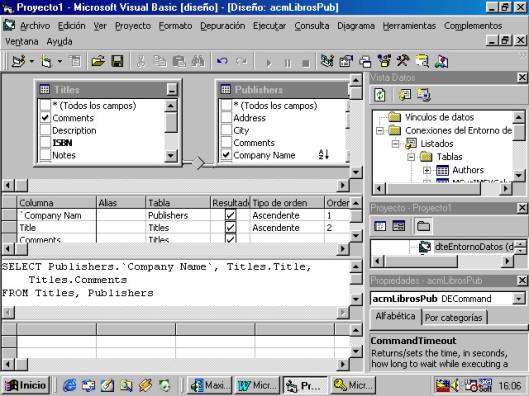Open the Menu Editor toolbar icon
529x396 pixels.
point(75,61)
